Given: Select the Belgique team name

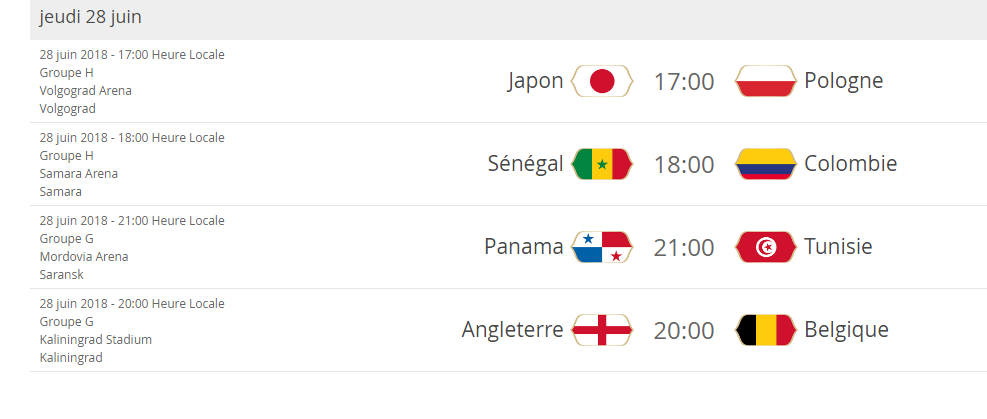Looking at the screenshot, I should pyautogui.click(x=846, y=330).
